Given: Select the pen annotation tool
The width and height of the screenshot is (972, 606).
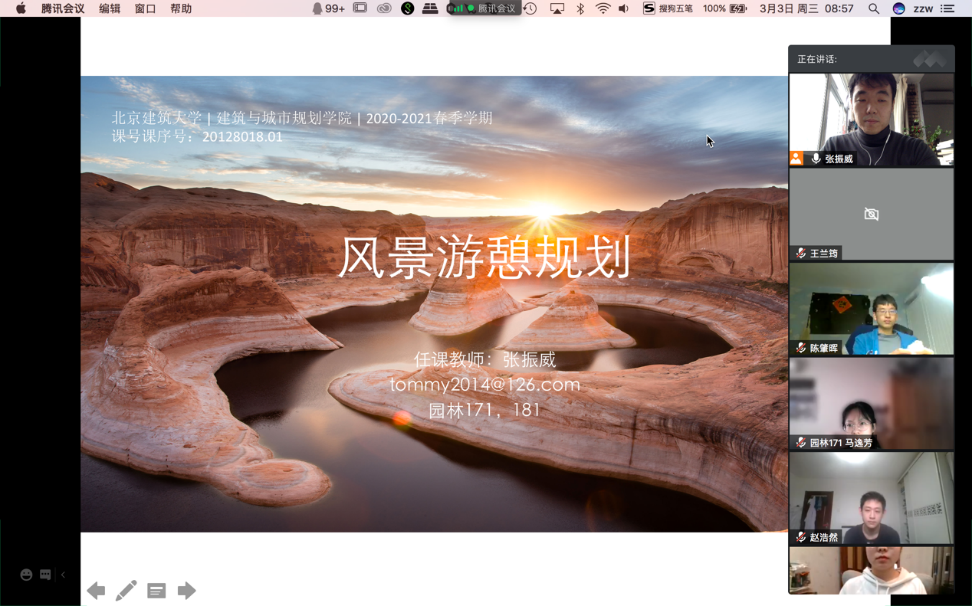Looking at the screenshot, I should [x=126, y=591].
